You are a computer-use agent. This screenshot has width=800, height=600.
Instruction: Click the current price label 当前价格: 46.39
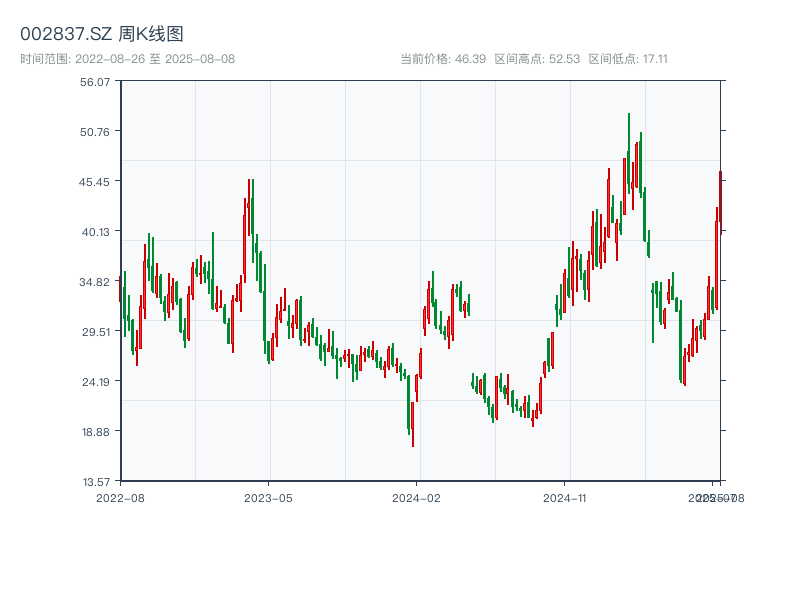443,59
